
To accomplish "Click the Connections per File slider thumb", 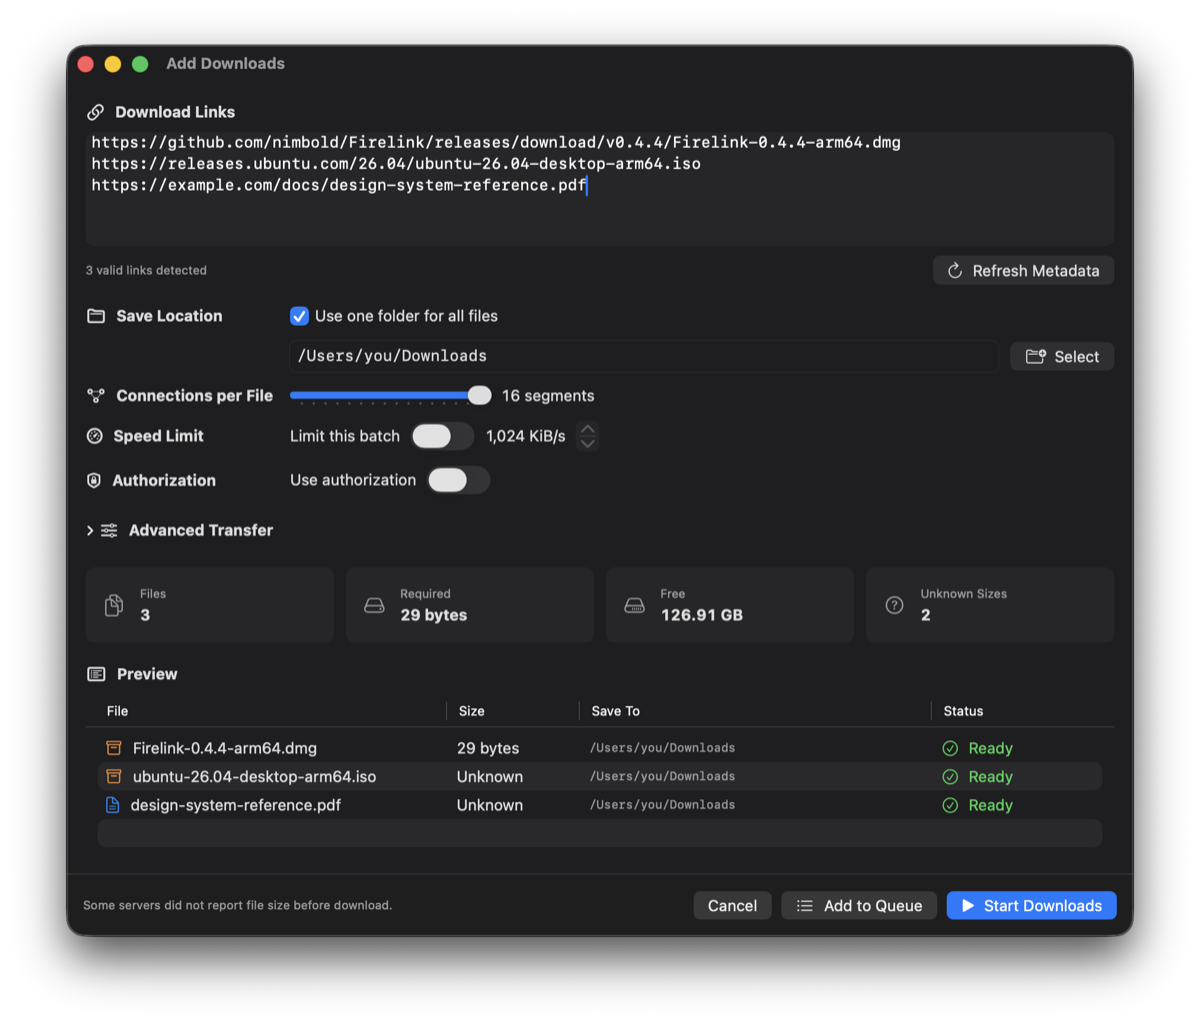I will (x=480, y=395).
